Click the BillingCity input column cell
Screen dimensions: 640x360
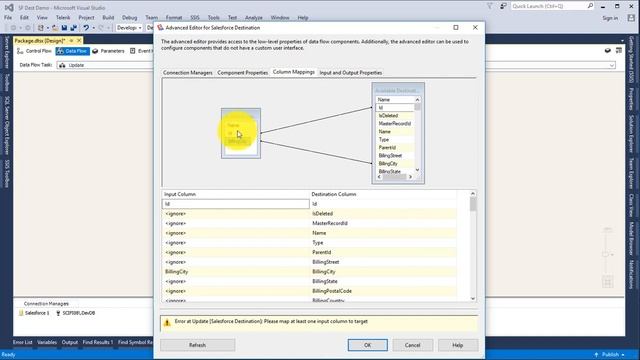(x=236, y=272)
